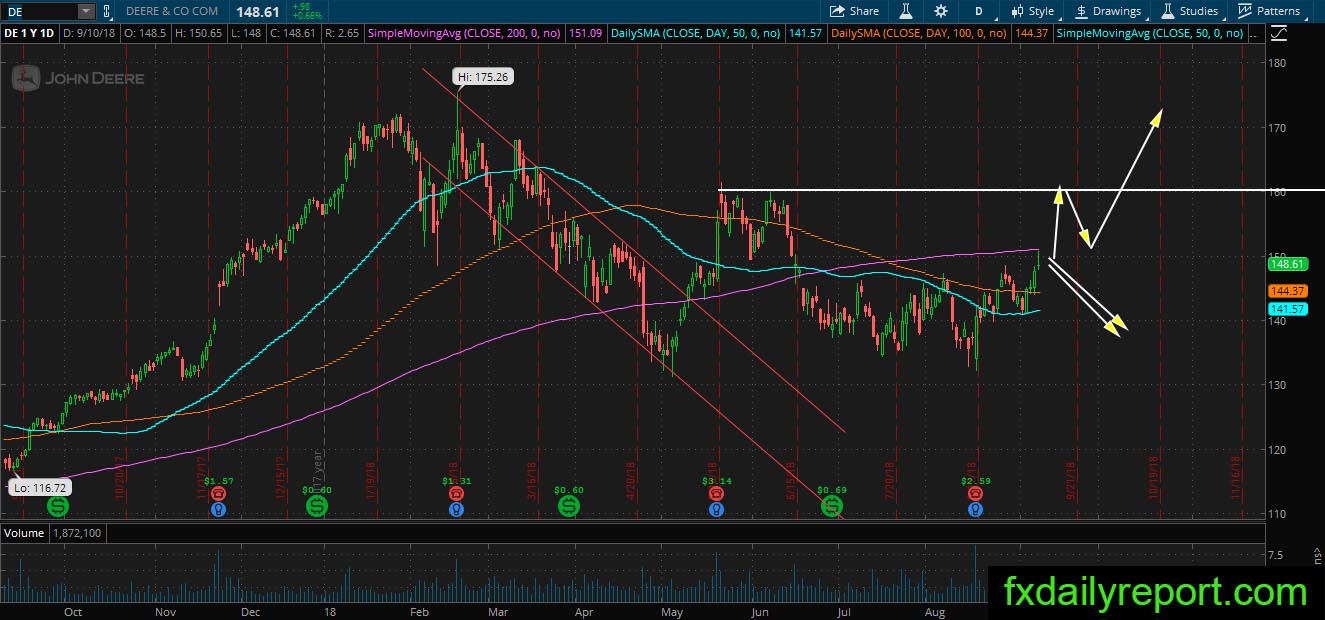Click the $0.69 dividend icon in late June

coord(832,507)
